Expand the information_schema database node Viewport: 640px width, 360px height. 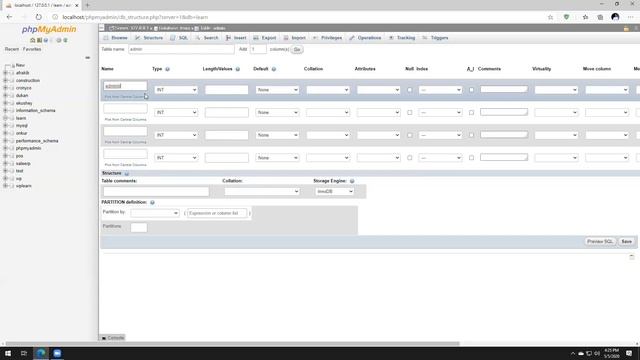[x=5, y=111]
